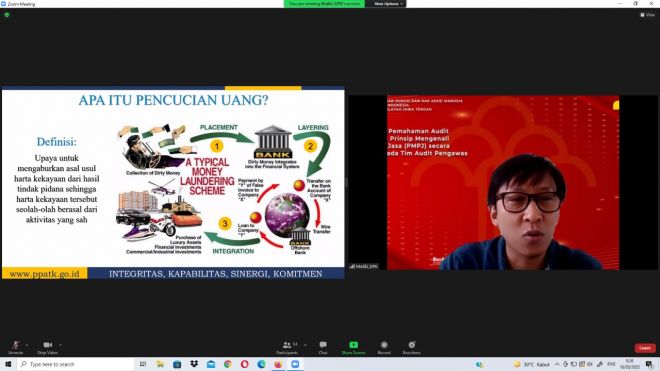Click the taskbar search box
The image size is (660, 371).
pos(76,364)
